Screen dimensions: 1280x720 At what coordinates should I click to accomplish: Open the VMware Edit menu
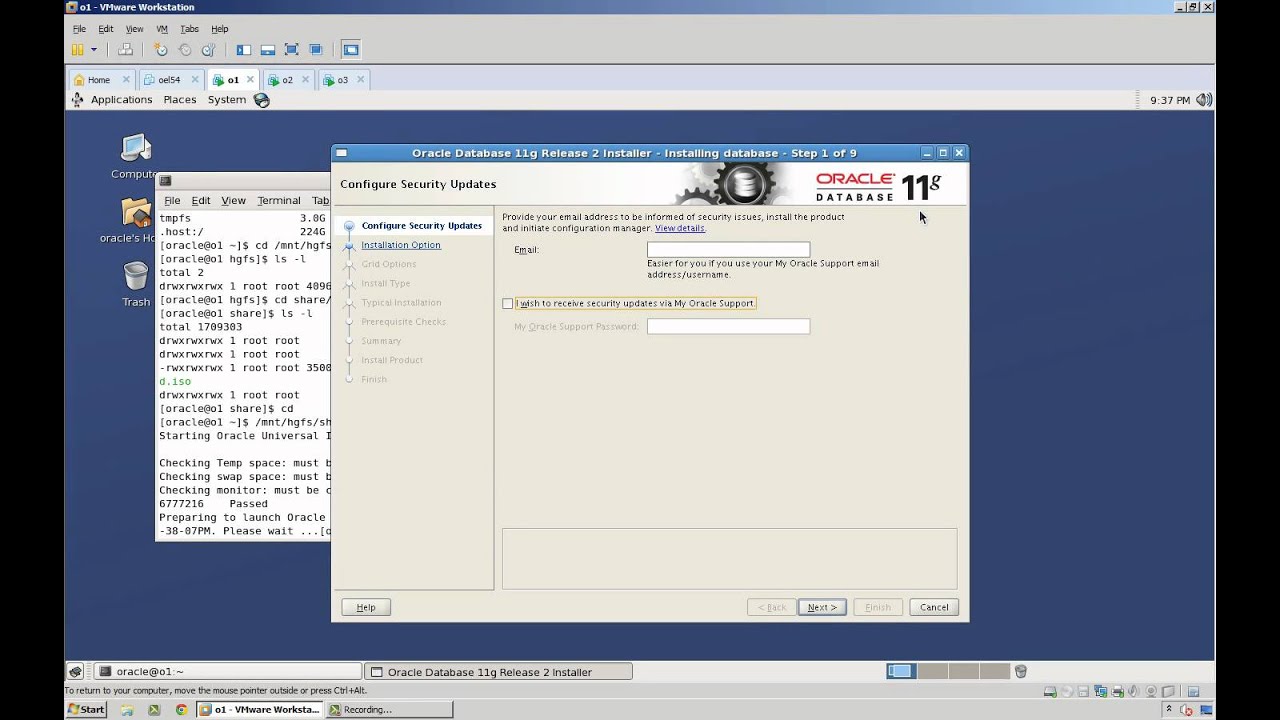pyautogui.click(x=107, y=29)
